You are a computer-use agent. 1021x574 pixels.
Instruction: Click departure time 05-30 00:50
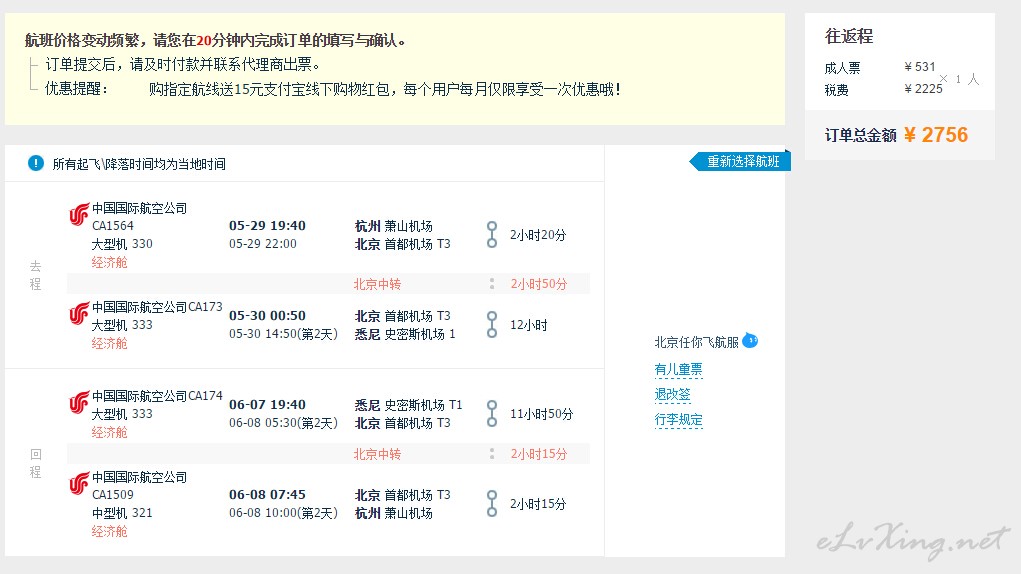pyautogui.click(x=267, y=316)
